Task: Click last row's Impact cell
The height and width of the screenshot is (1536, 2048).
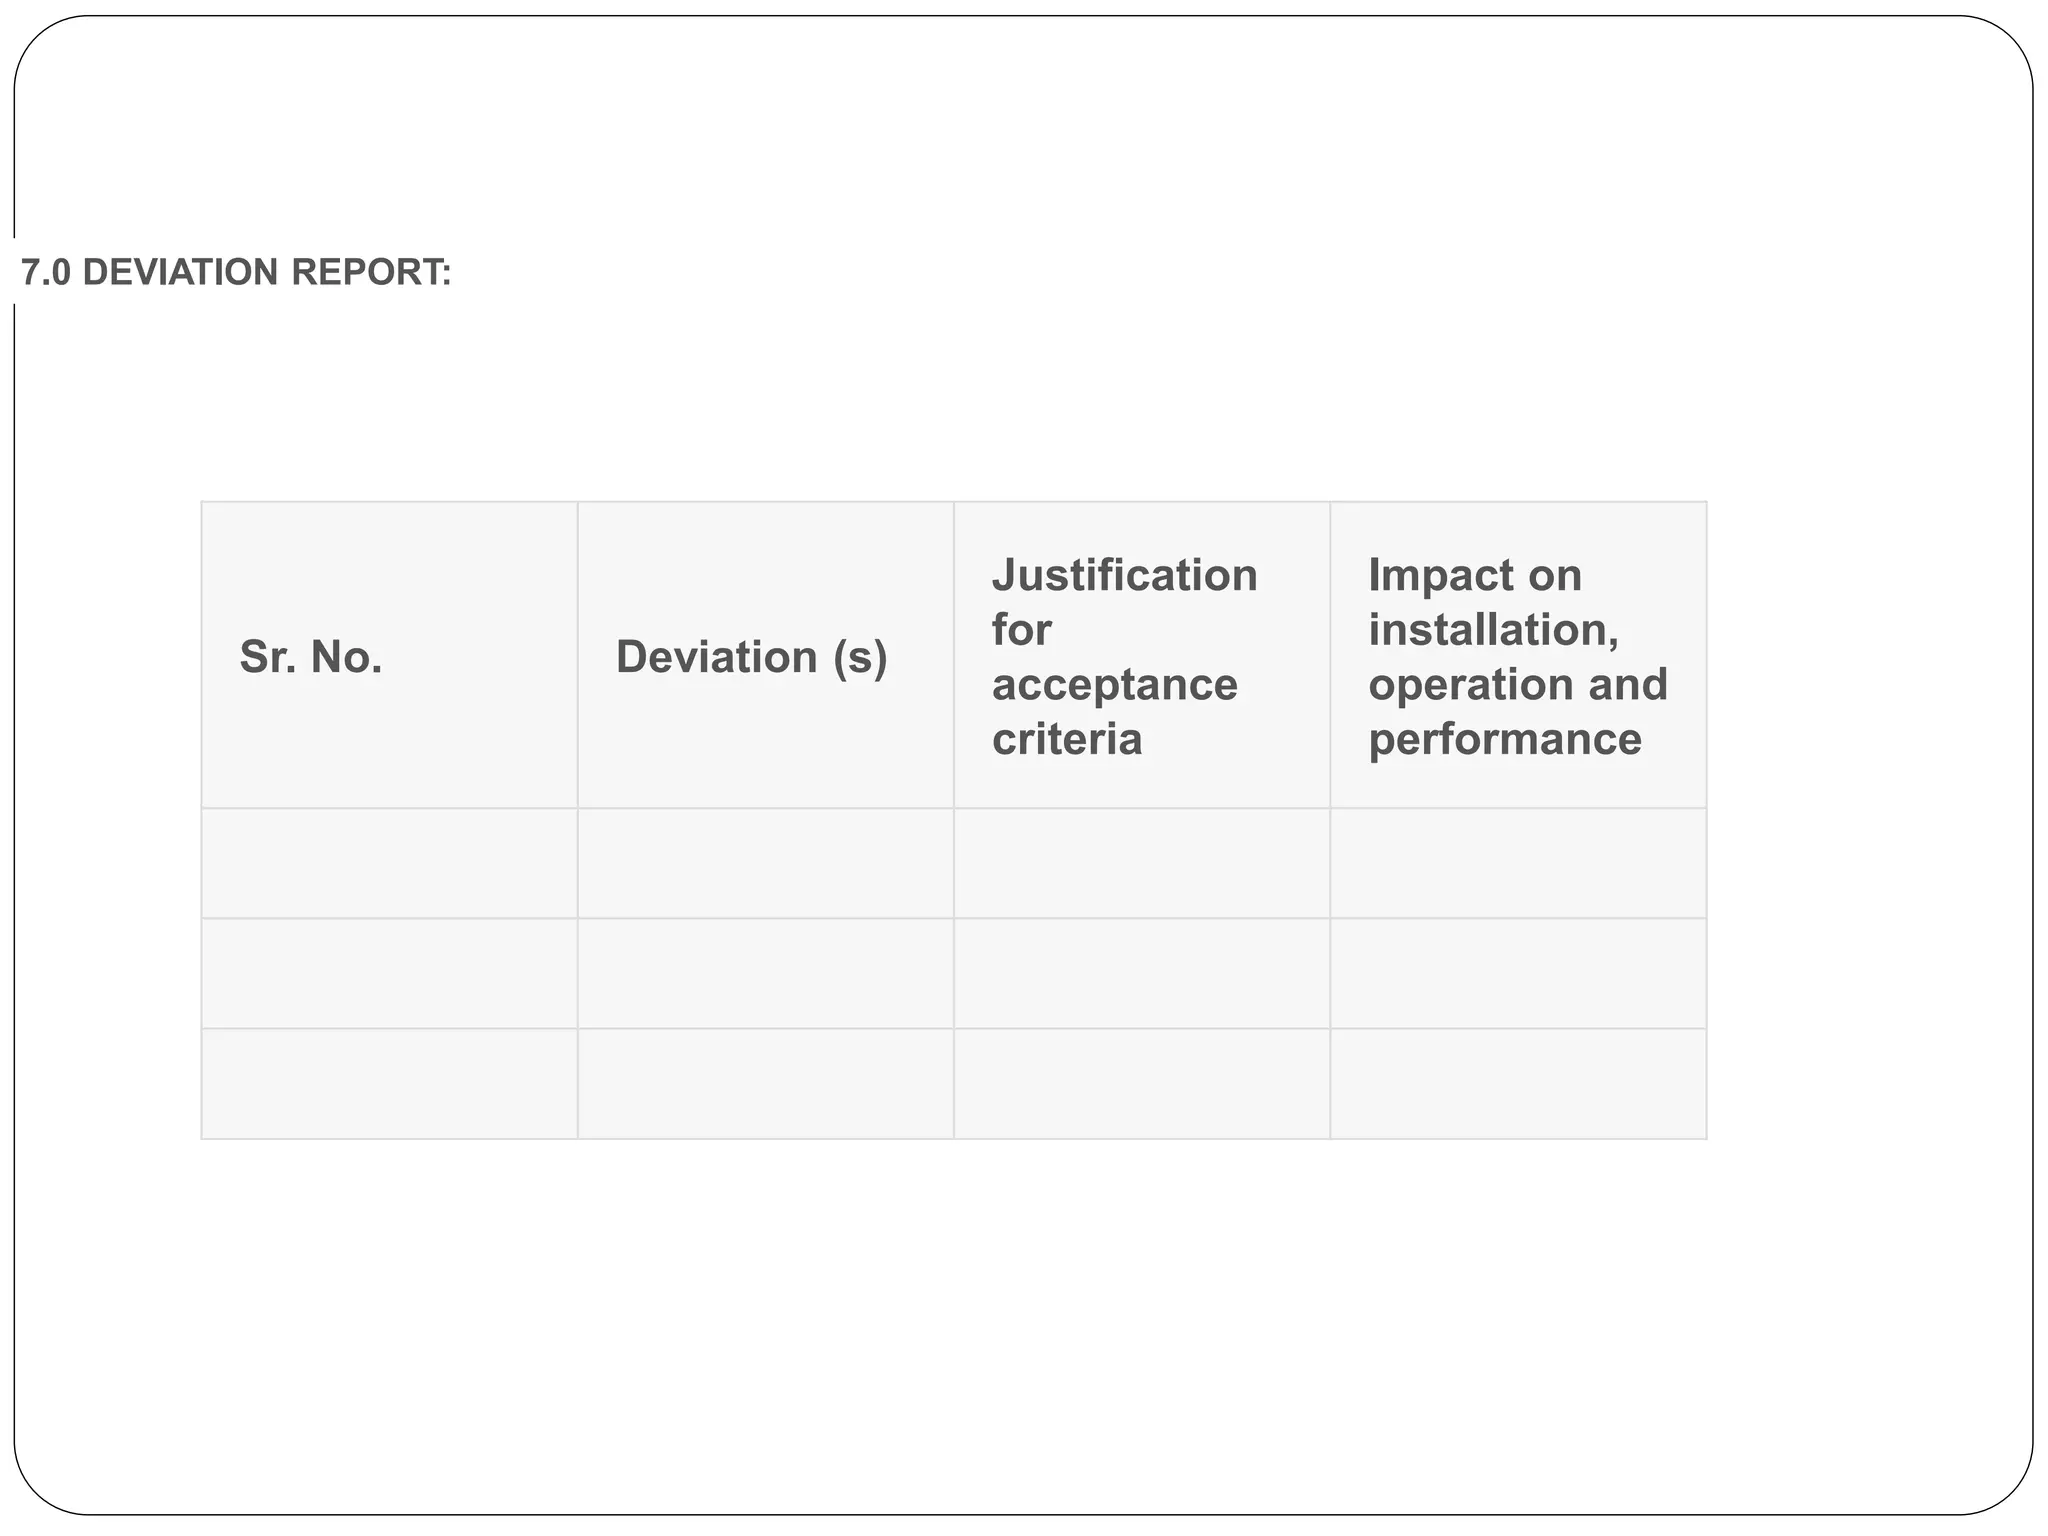Action: tap(1517, 1083)
